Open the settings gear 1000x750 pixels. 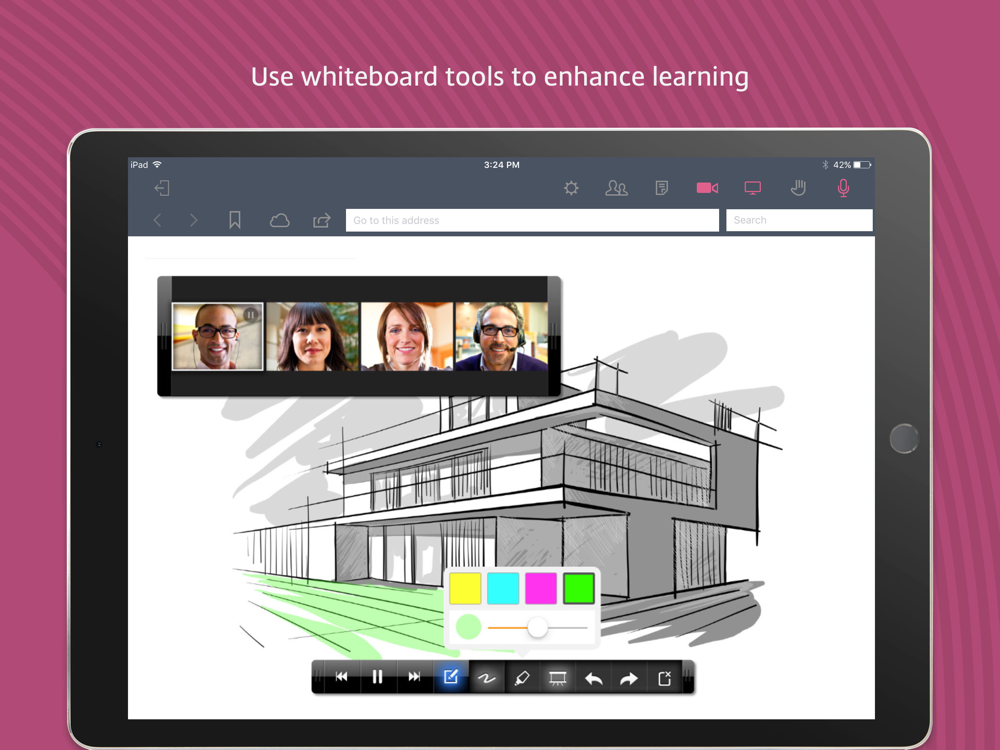pos(571,188)
